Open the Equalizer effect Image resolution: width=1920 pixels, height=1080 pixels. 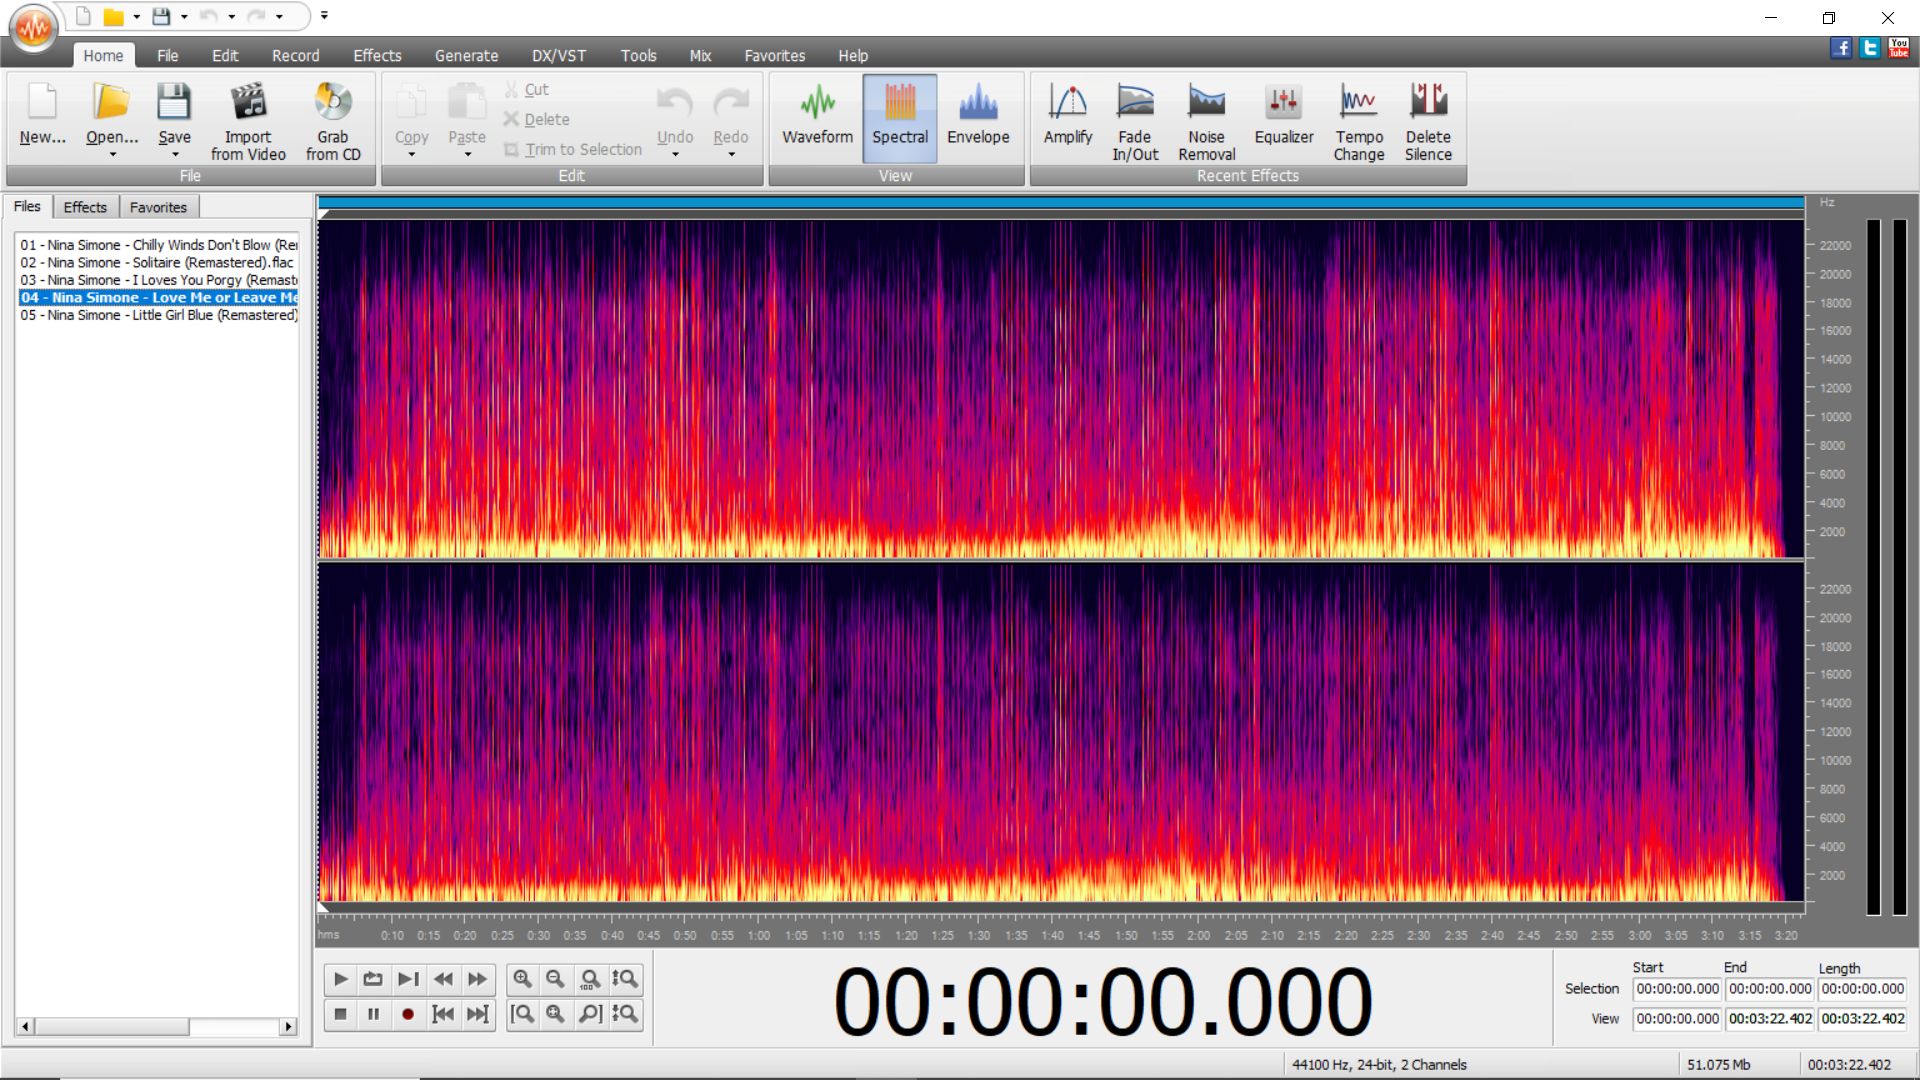click(x=1283, y=118)
